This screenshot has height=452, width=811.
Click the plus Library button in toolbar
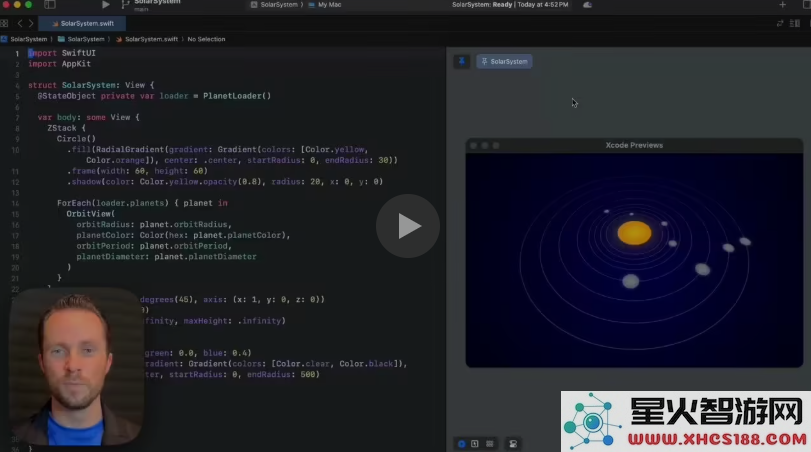[782, 5]
